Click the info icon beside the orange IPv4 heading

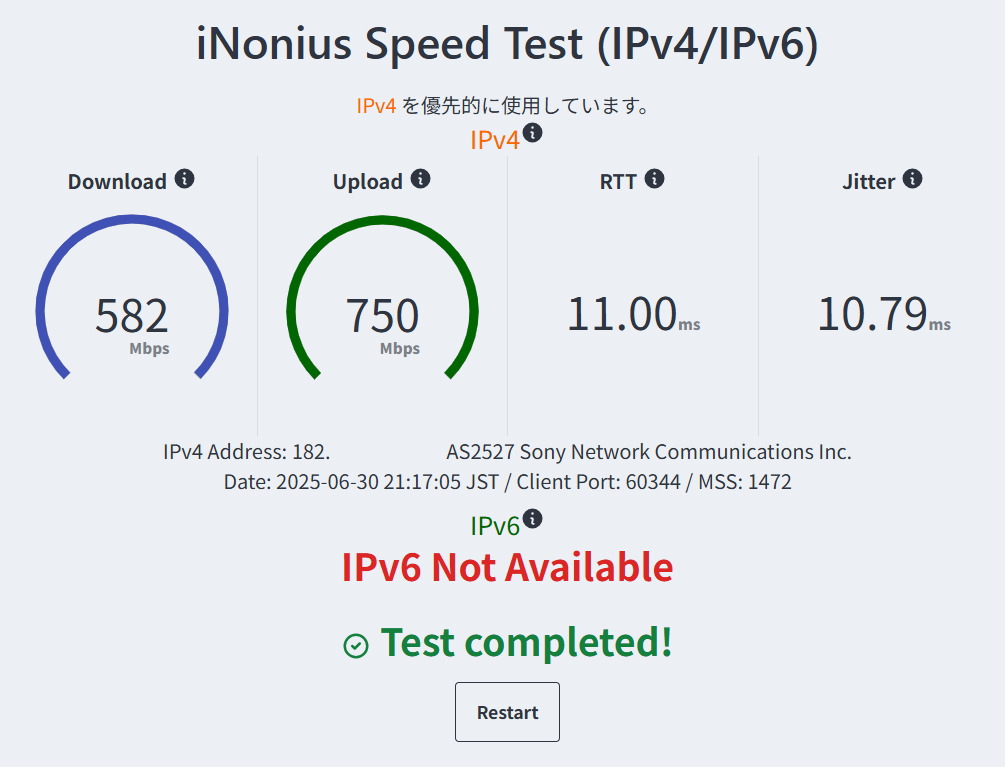tap(533, 132)
